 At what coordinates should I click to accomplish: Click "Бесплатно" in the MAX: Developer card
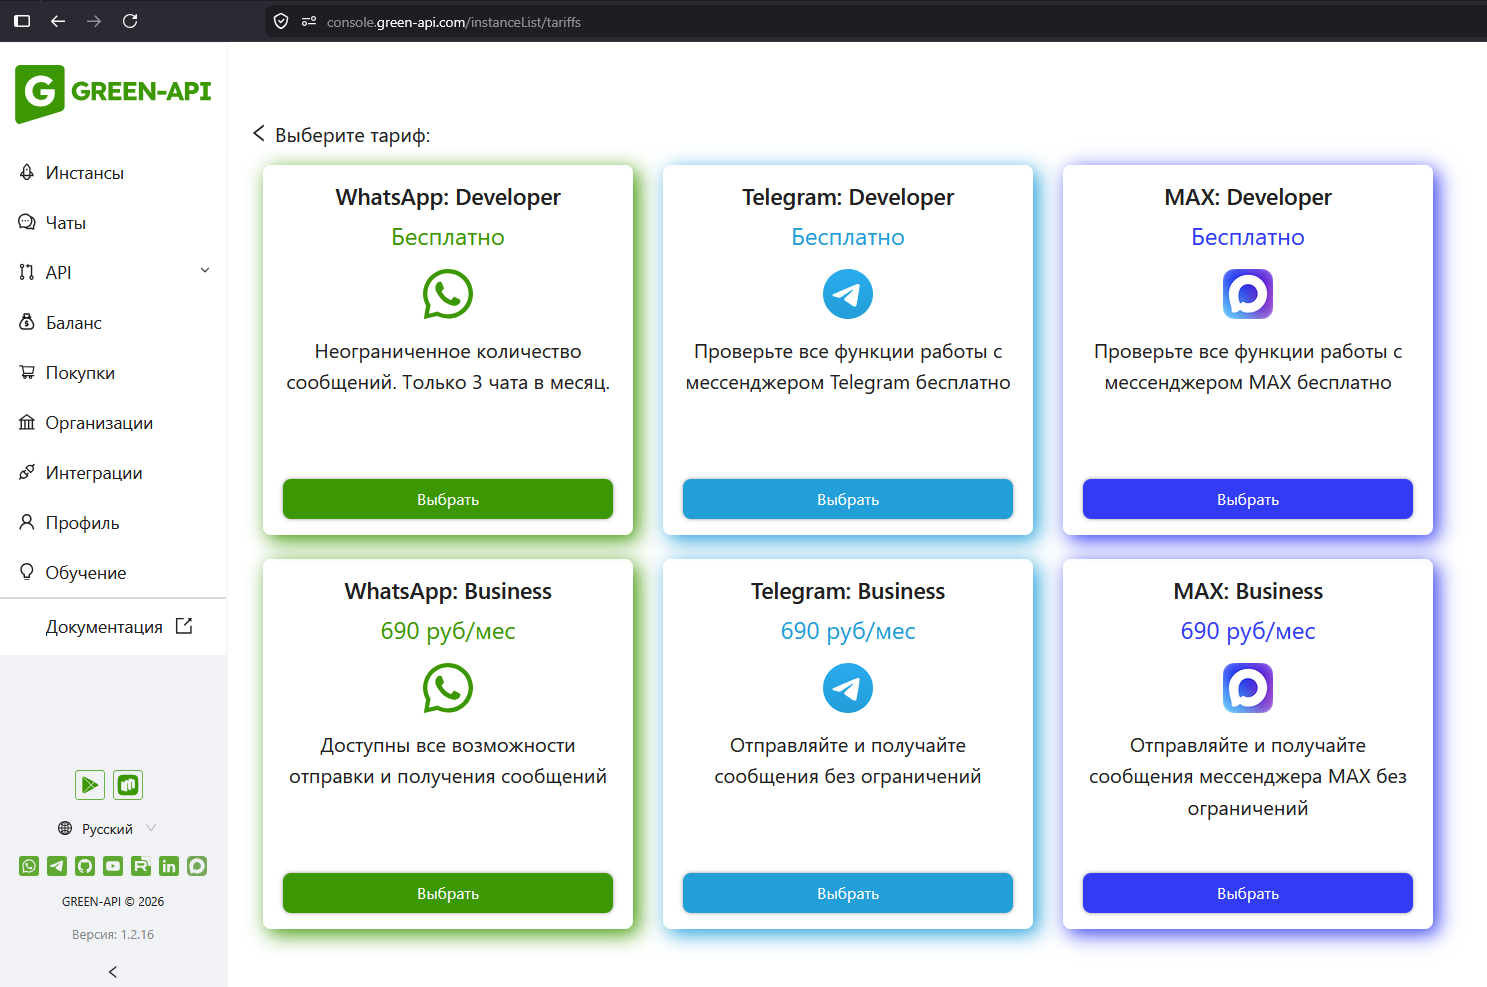click(x=1248, y=237)
